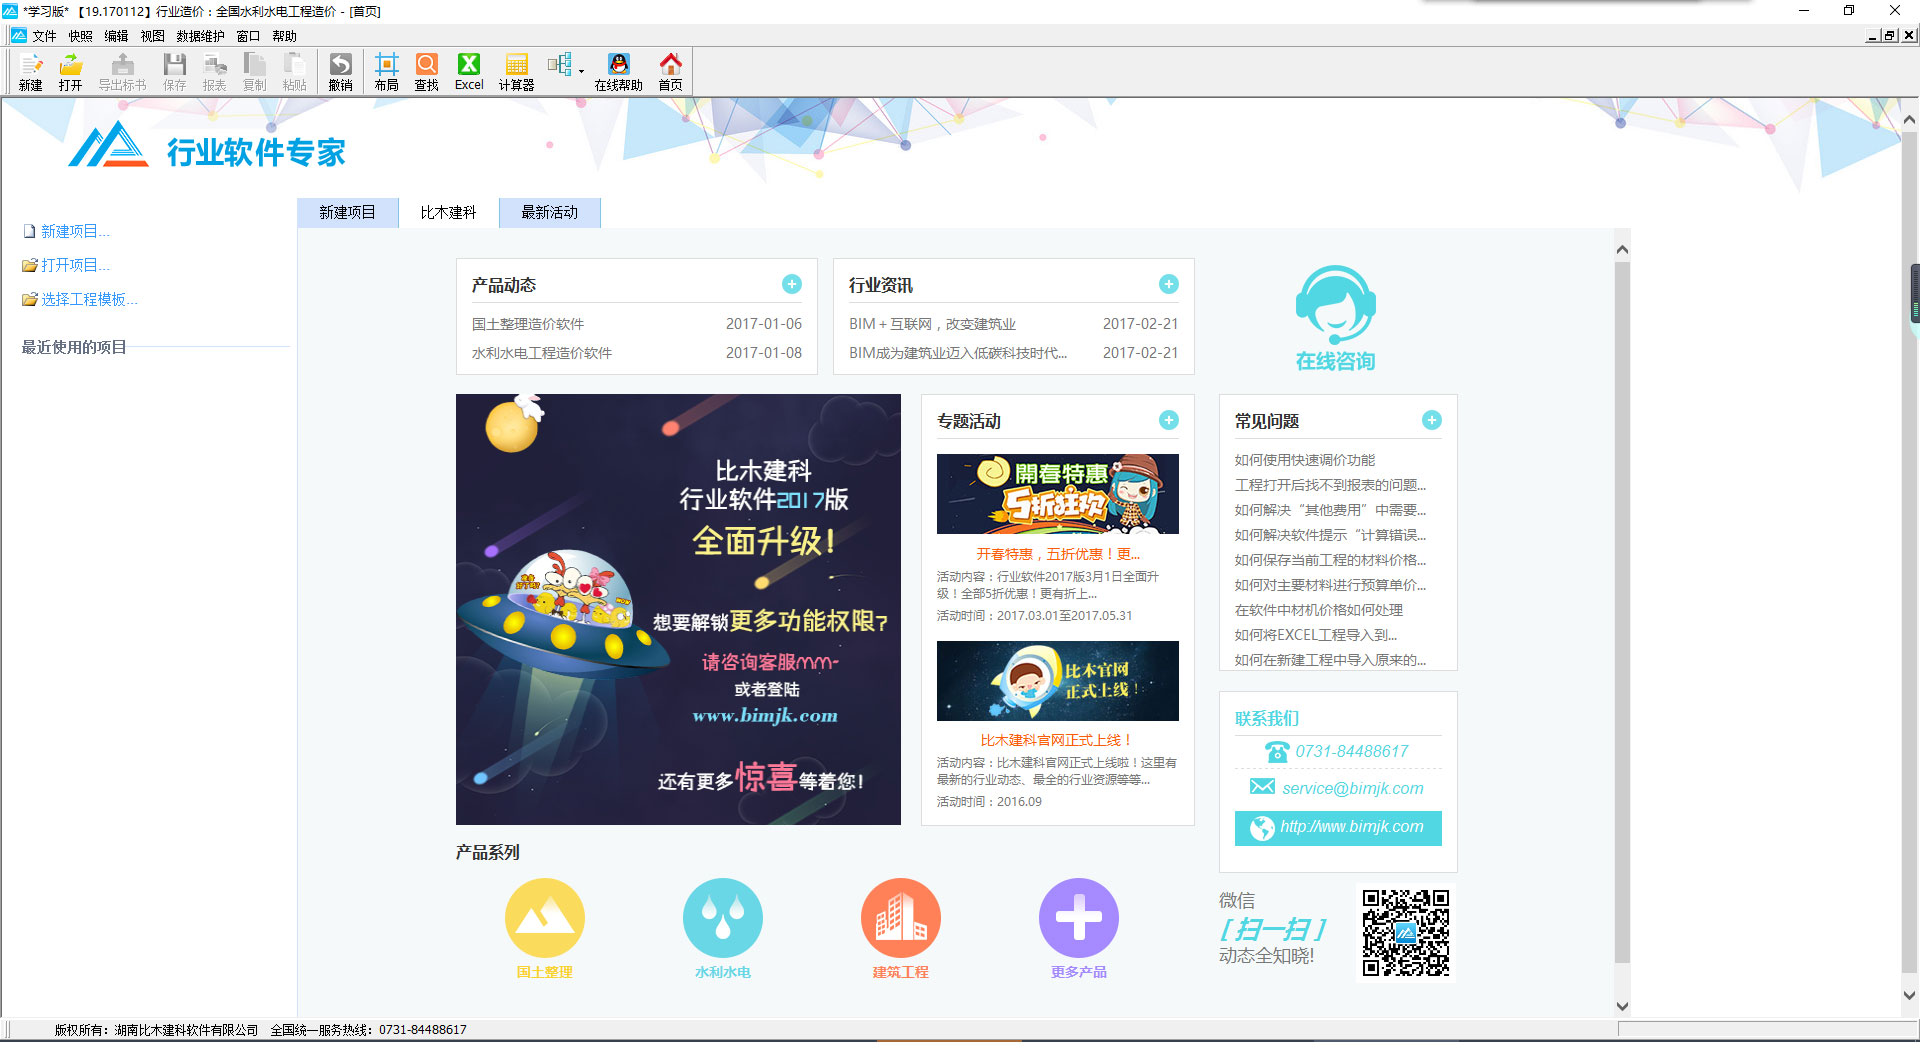
Task: Expand more 产品动态 with the plus button
Action: tap(791, 284)
